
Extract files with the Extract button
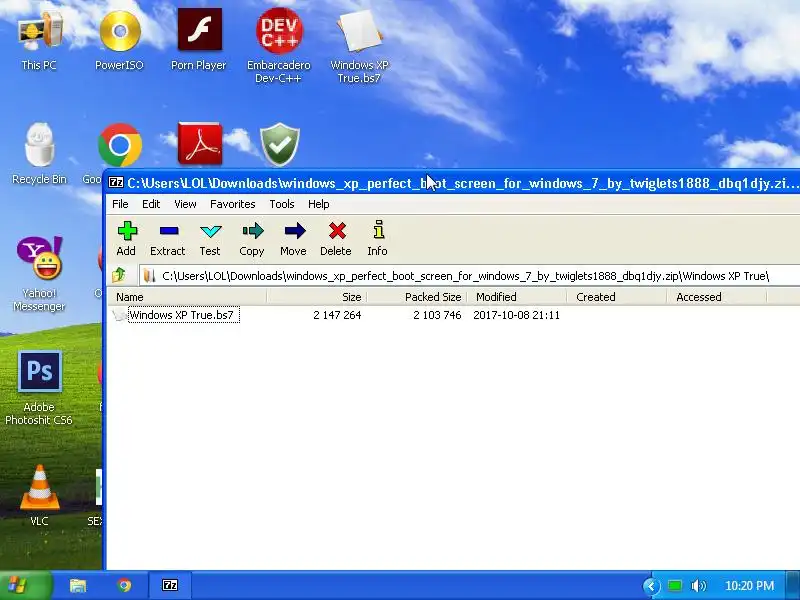167,238
